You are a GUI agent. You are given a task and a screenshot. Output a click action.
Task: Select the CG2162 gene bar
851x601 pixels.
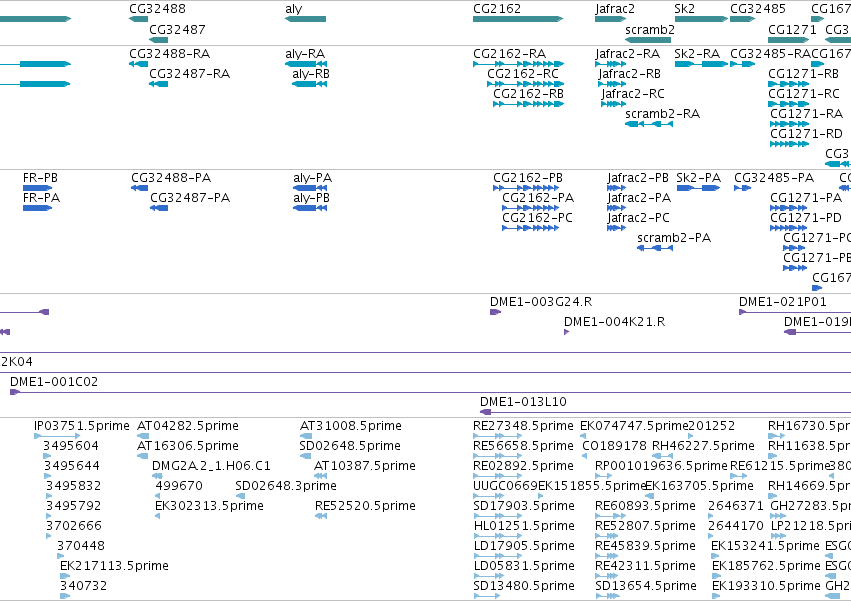[x=518, y=19]
